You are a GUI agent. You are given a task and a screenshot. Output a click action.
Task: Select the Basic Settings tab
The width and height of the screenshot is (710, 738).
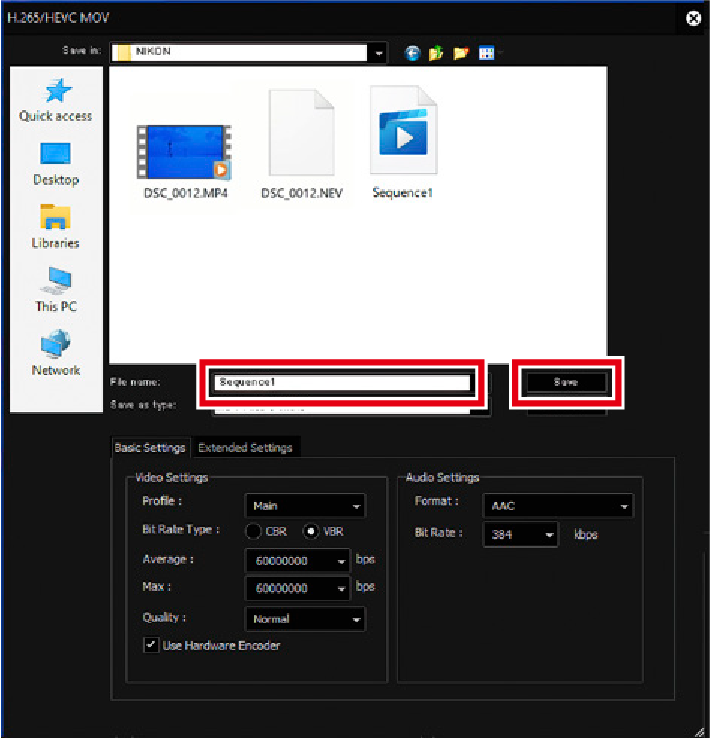pos(150,448)
